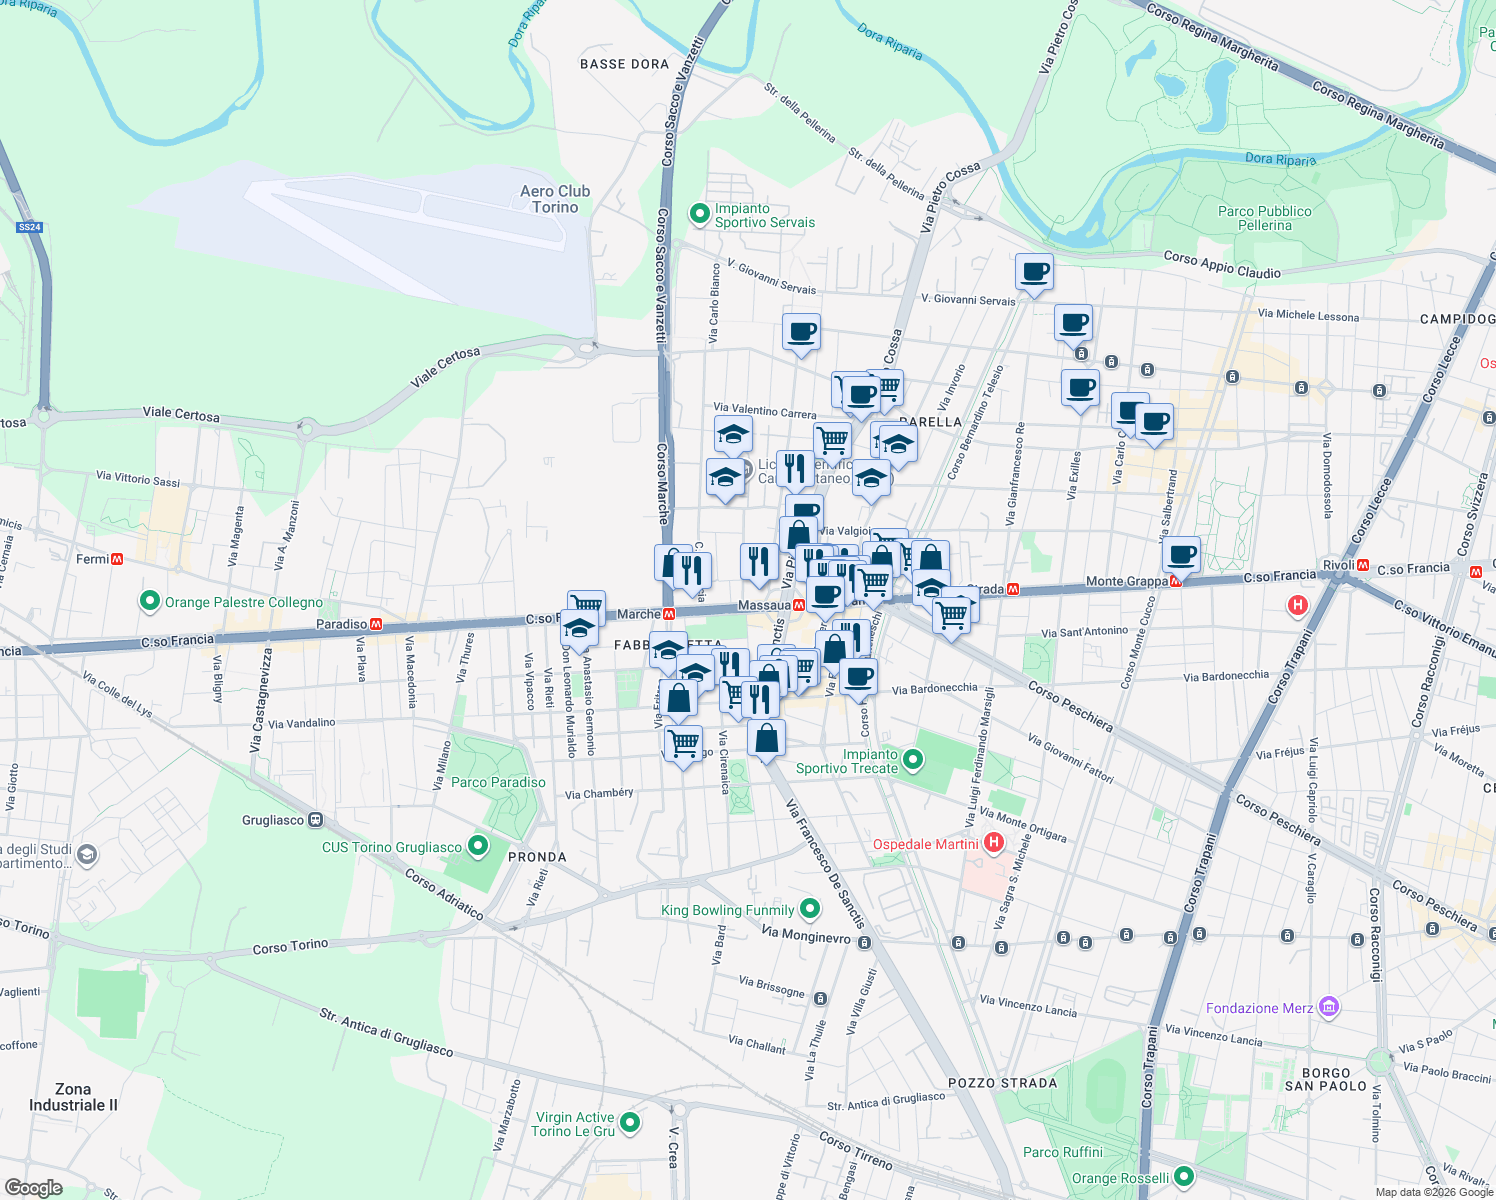The height and width of the screenshot is (1200, 1496).
Task: Click the CUS Torino Grugliasco green marker
Action: coord(476,846)
